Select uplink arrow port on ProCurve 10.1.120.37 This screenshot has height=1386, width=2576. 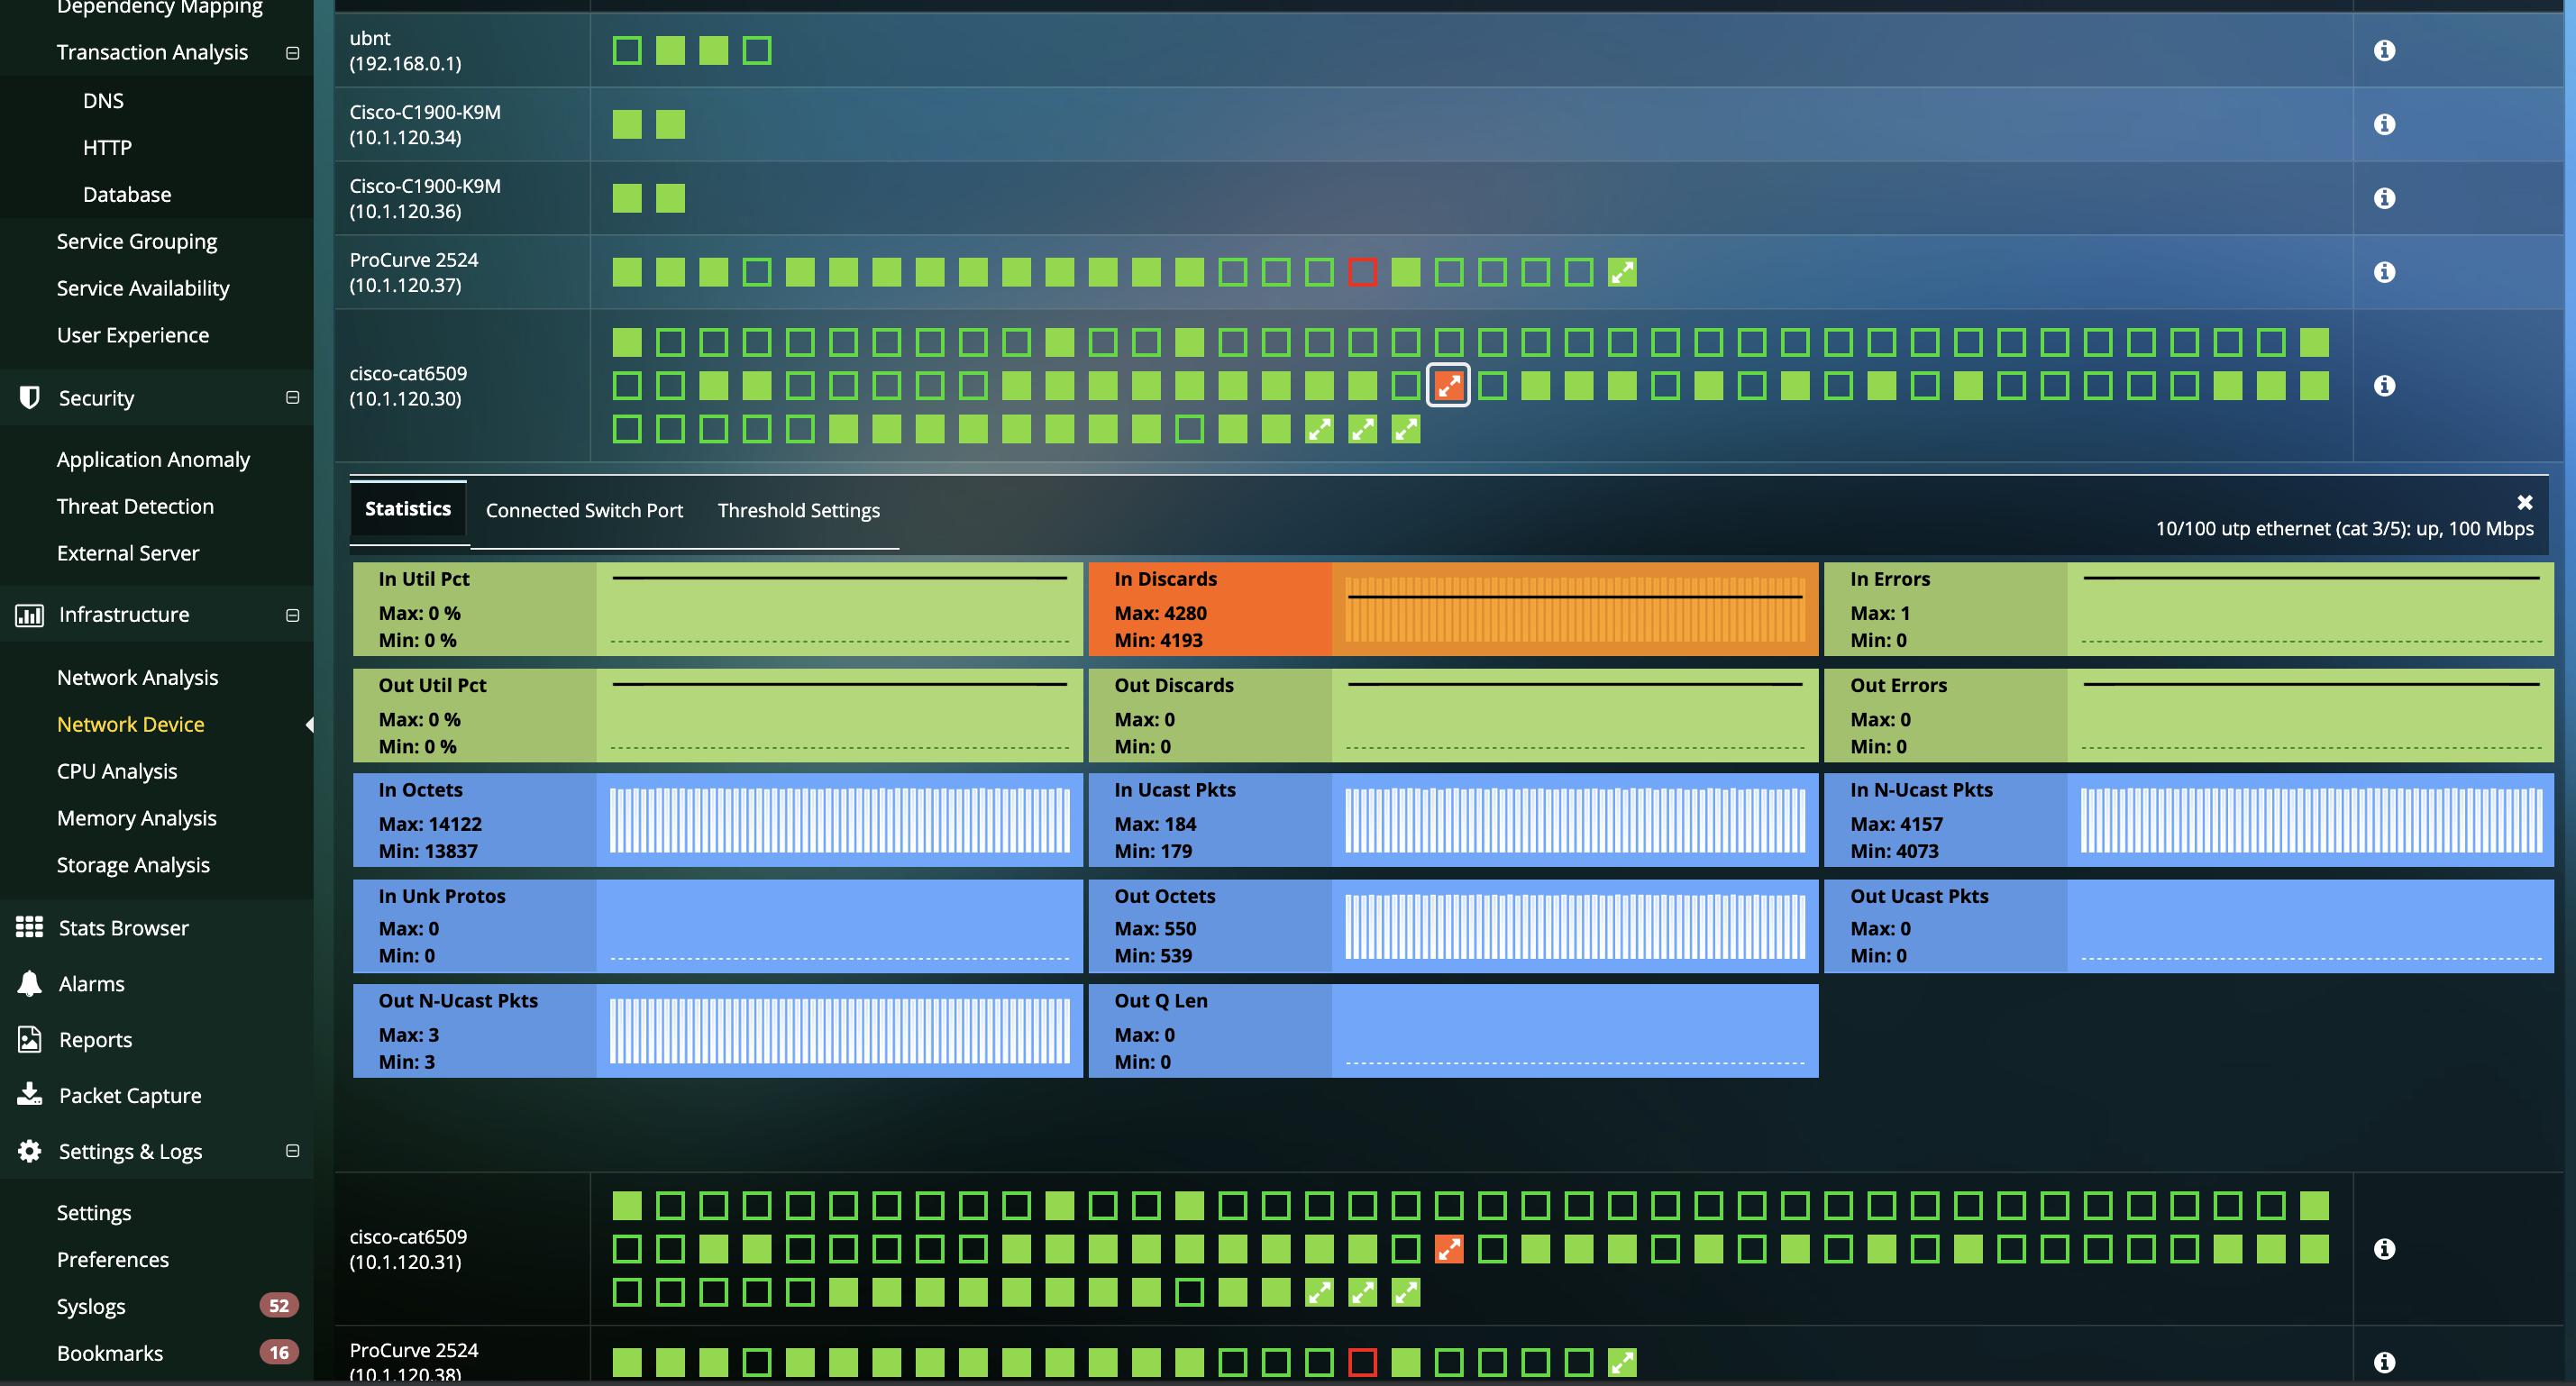point(1622,272)
